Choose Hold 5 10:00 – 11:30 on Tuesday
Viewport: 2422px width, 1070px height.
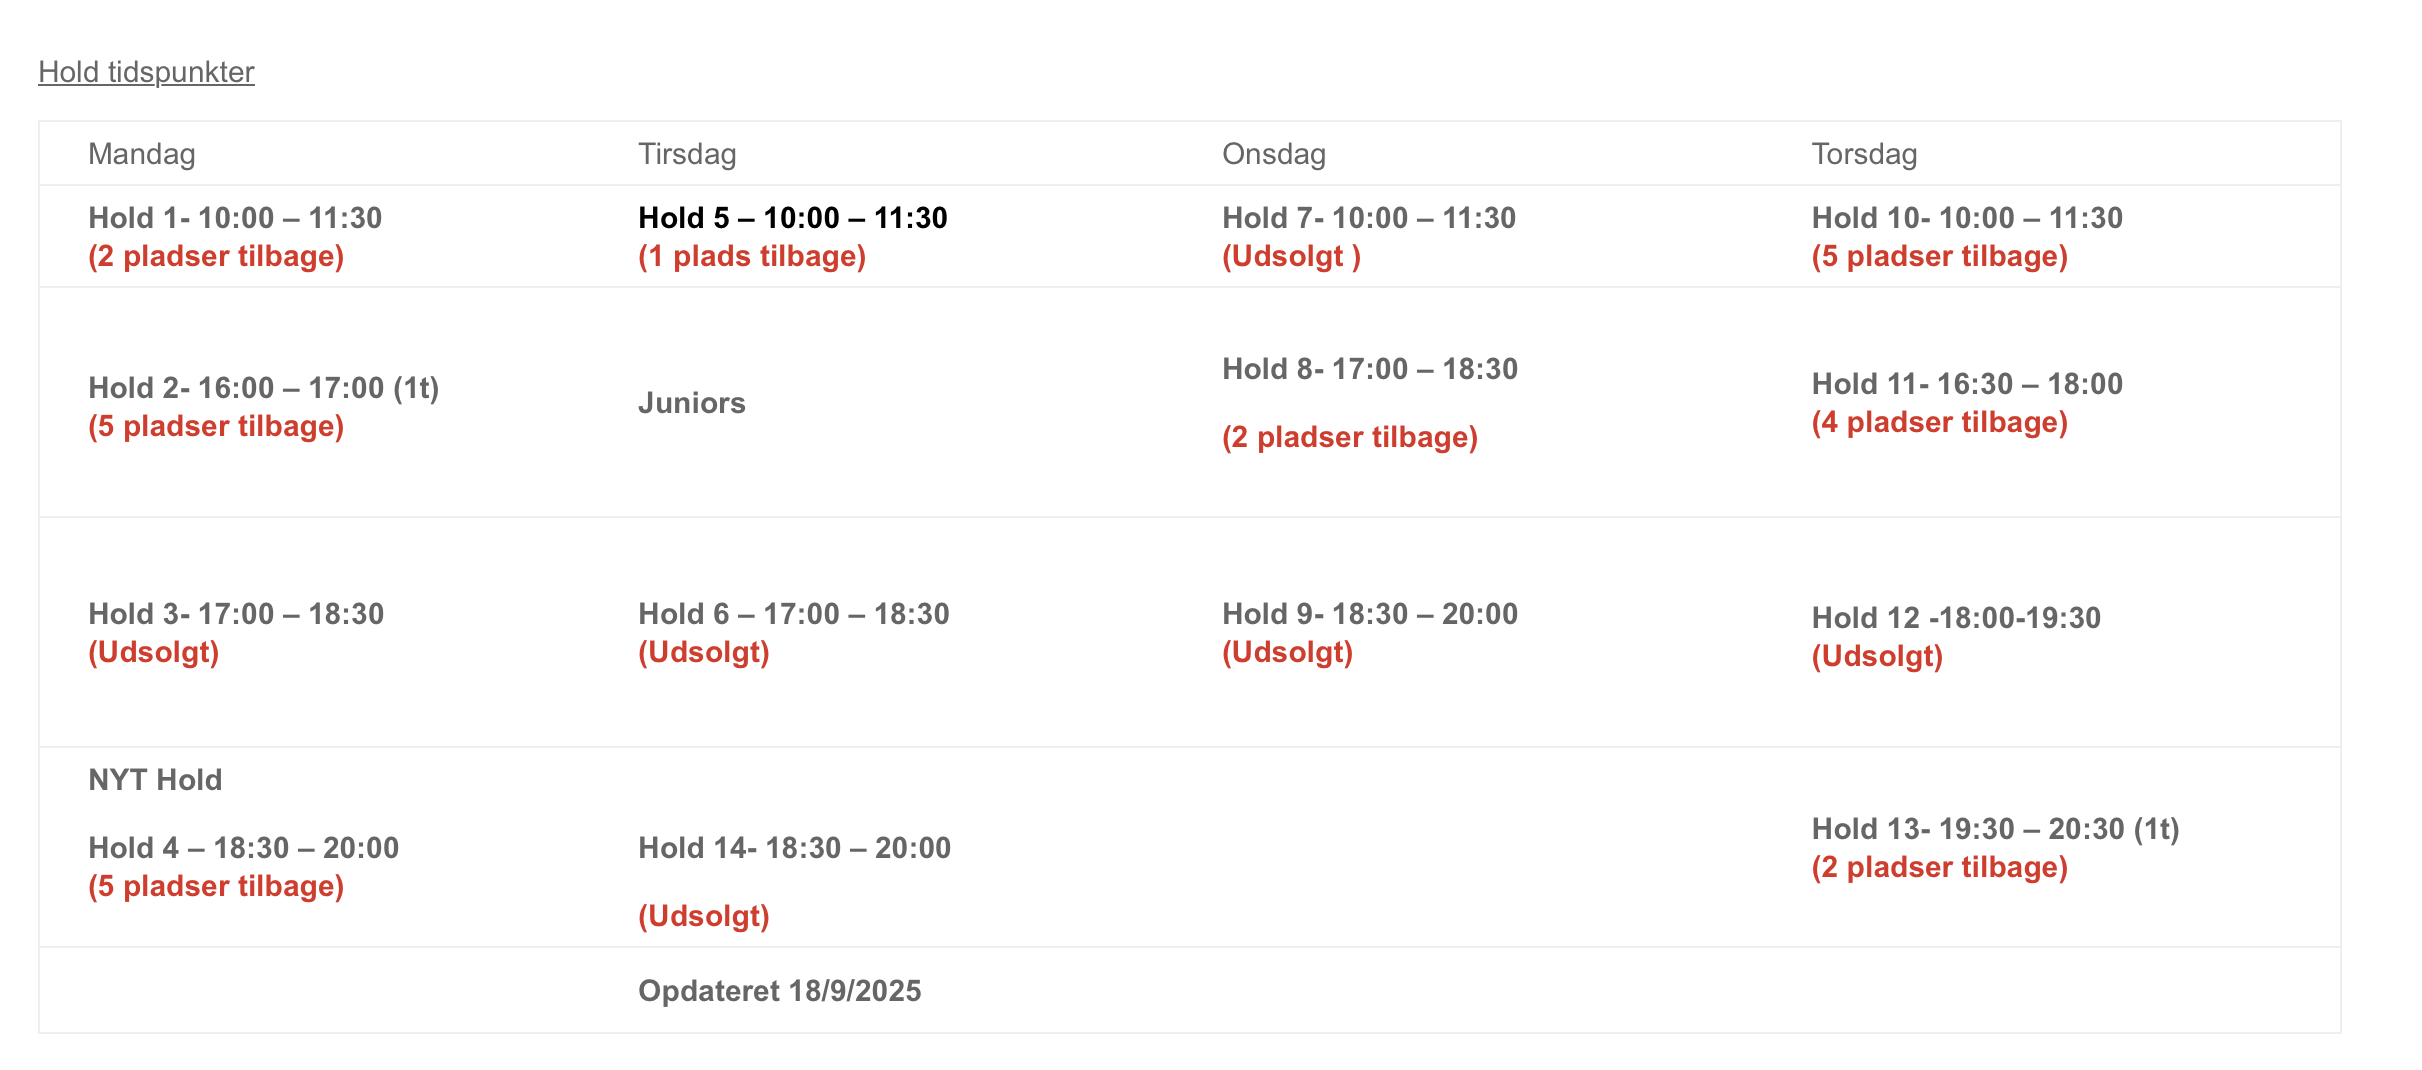coord(792,218)
